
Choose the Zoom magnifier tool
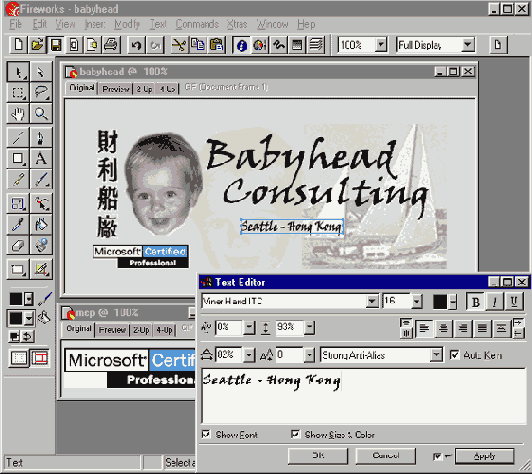pyautogui.click(x=41, y=114)
